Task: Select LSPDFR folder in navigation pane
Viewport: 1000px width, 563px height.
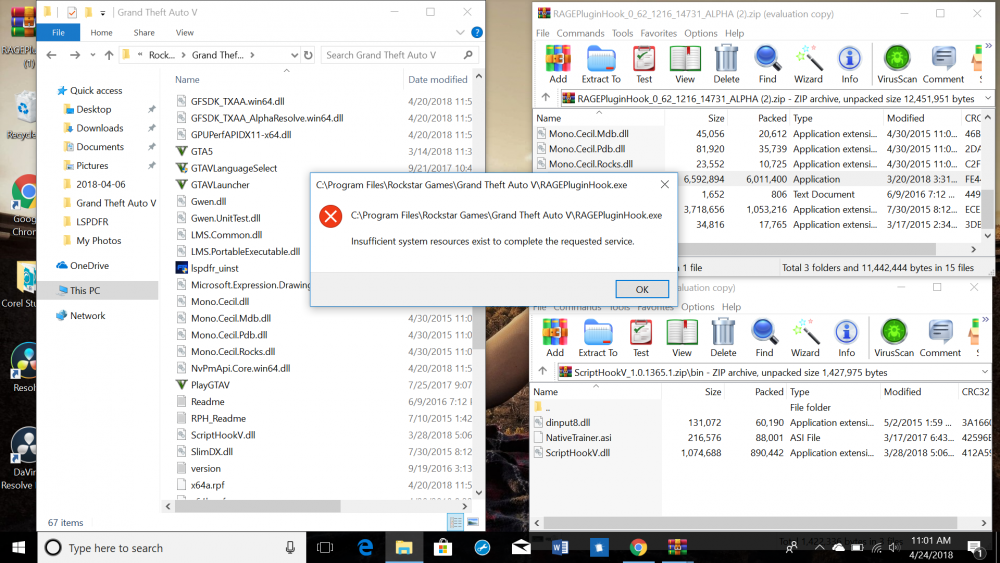Action: pos(92,222)
